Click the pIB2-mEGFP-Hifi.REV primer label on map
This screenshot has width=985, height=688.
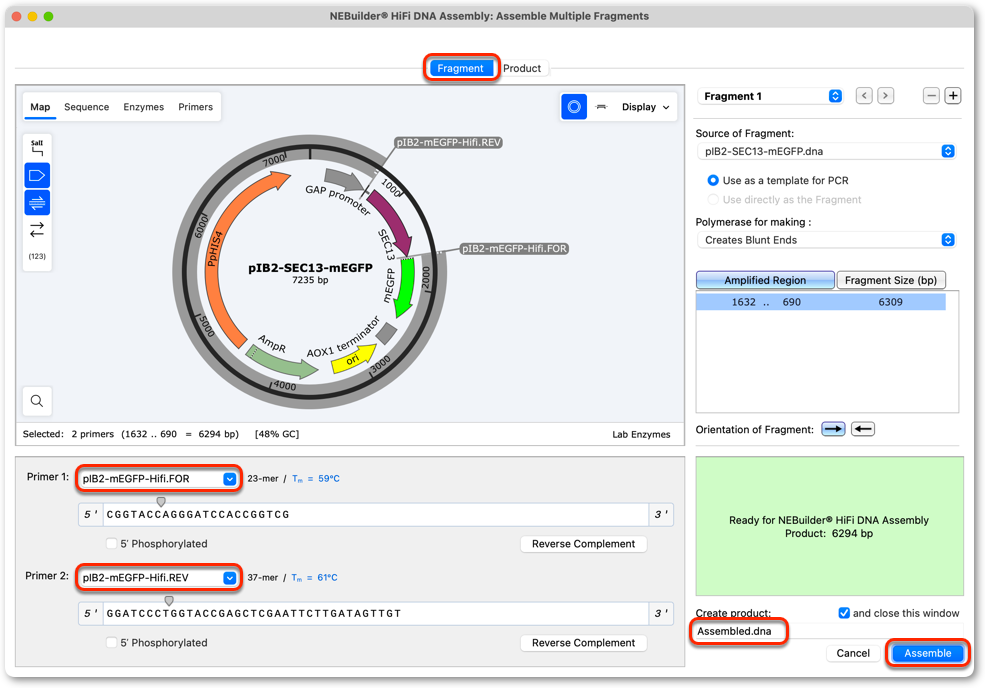click(x=449, y=143)
